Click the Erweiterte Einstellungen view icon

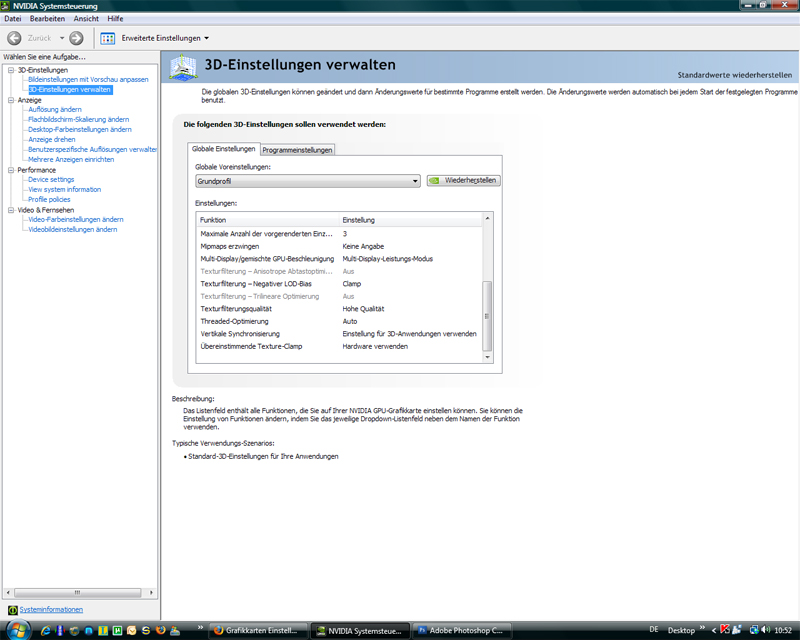tap(108, 38)
